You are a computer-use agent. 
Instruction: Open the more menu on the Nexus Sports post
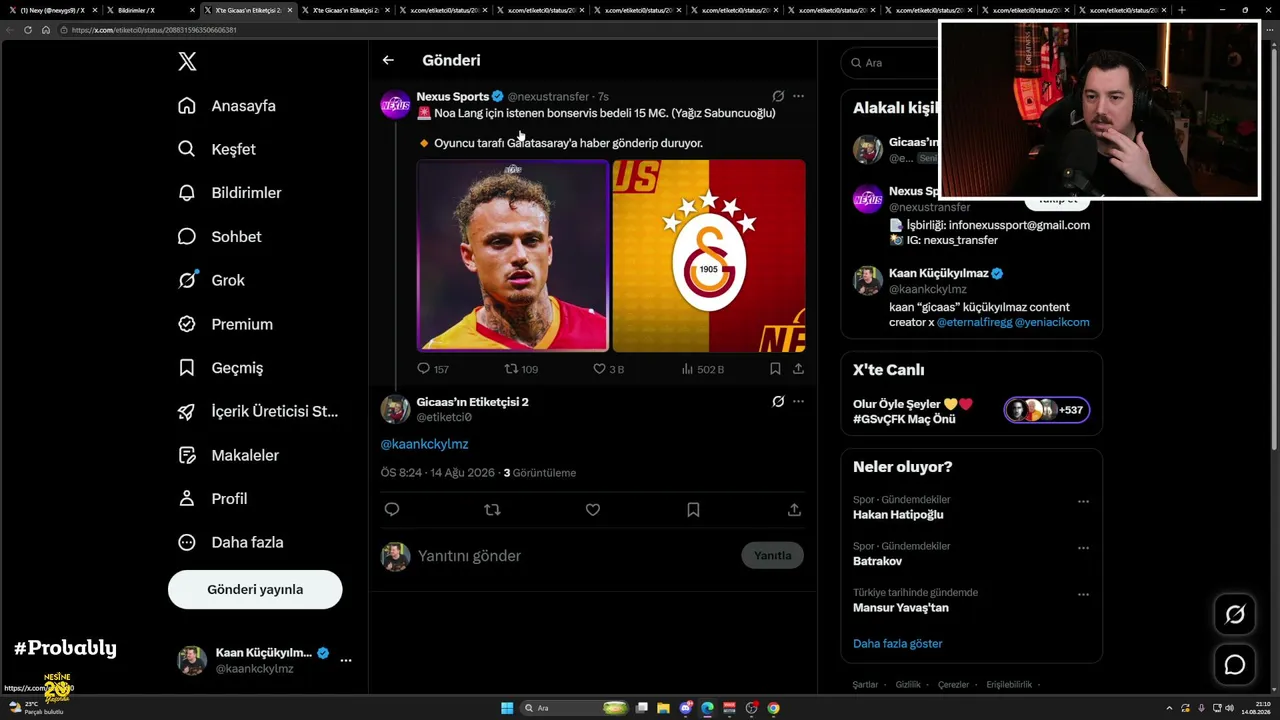[x=798, y=96]
